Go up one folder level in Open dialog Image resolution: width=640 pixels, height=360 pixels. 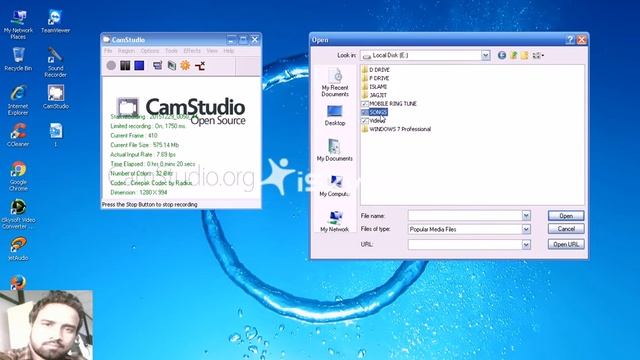click(513, 55)
